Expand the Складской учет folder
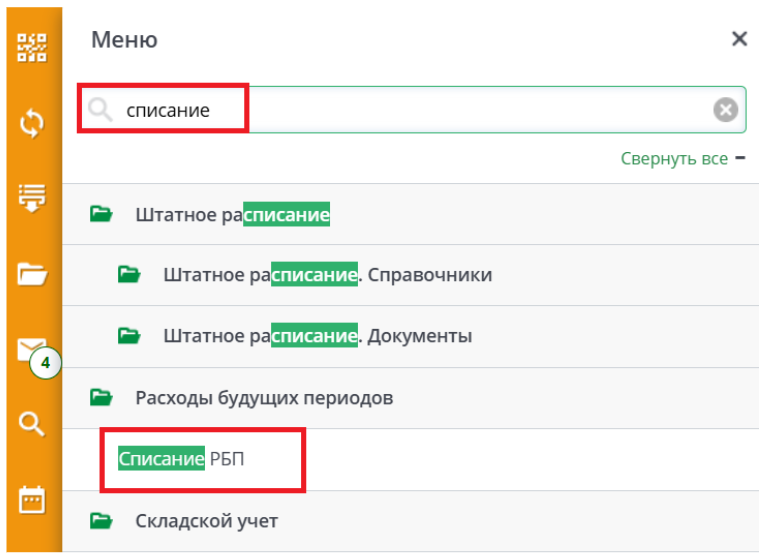 tap(206, 521)
